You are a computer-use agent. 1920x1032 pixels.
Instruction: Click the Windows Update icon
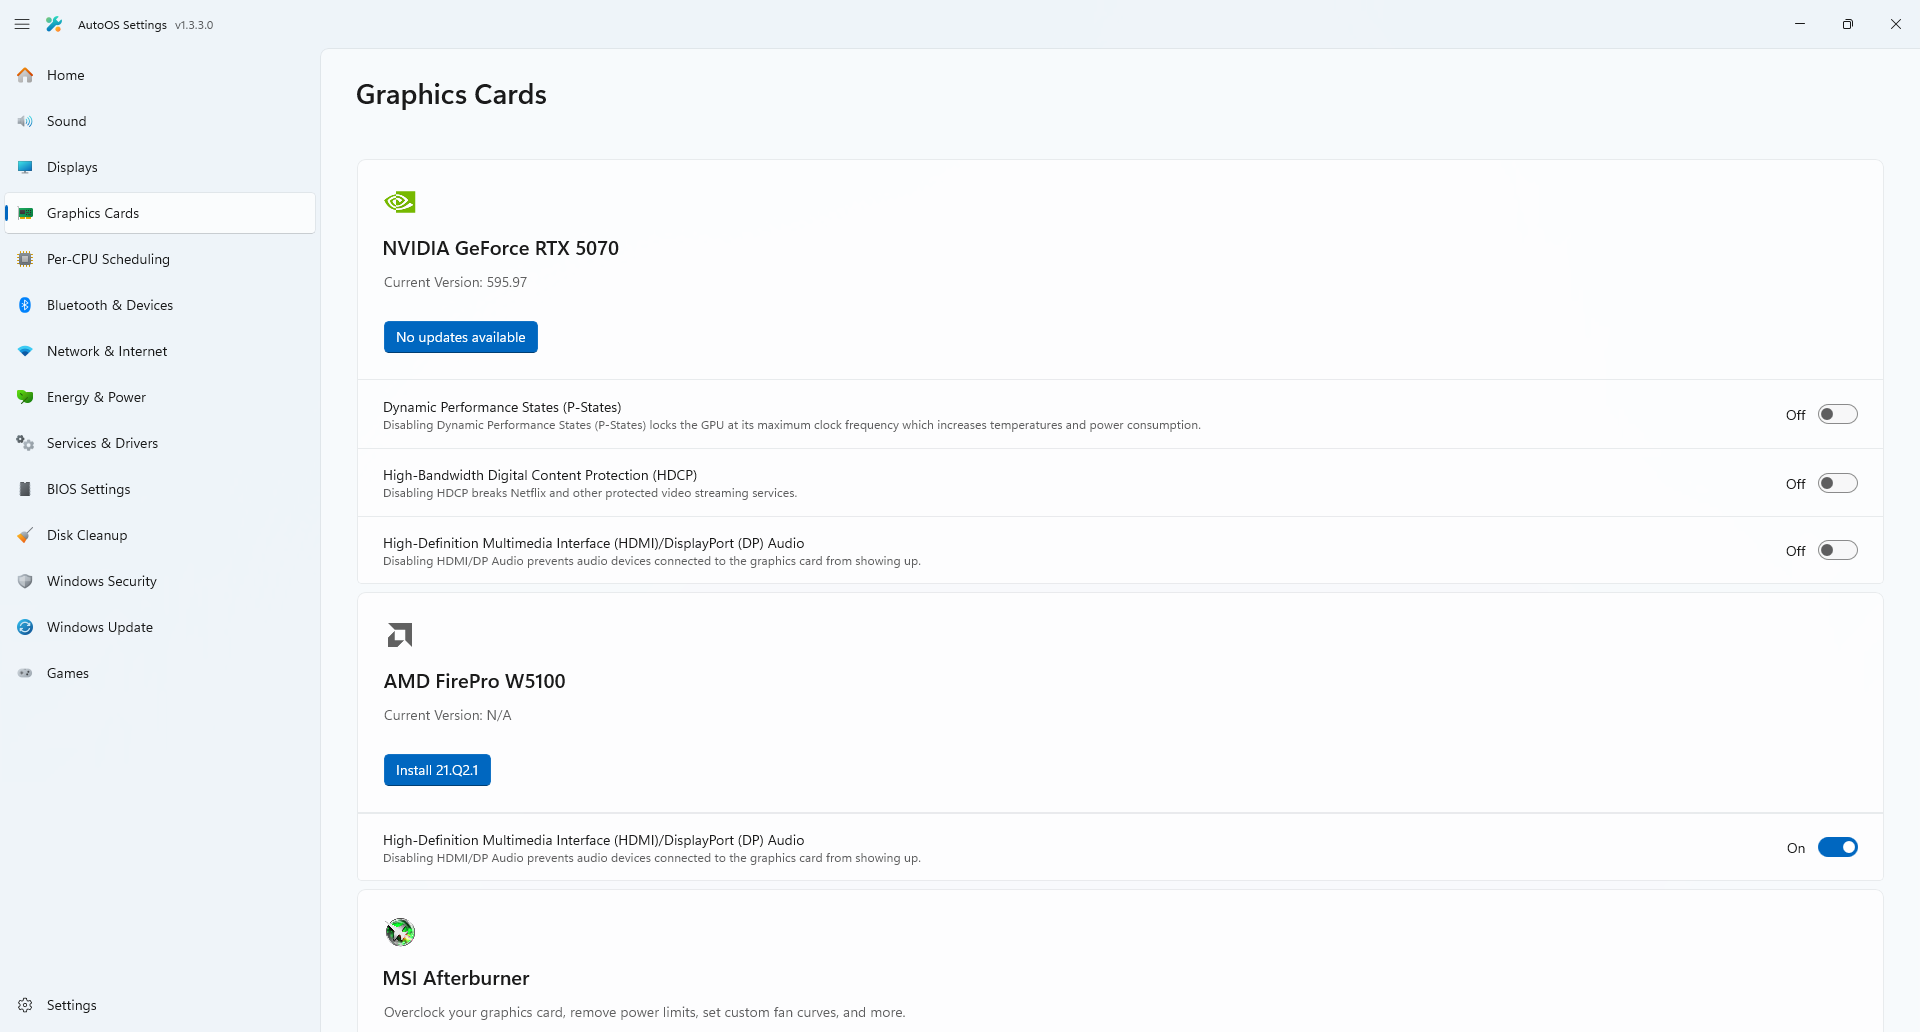tap(25, 627)
